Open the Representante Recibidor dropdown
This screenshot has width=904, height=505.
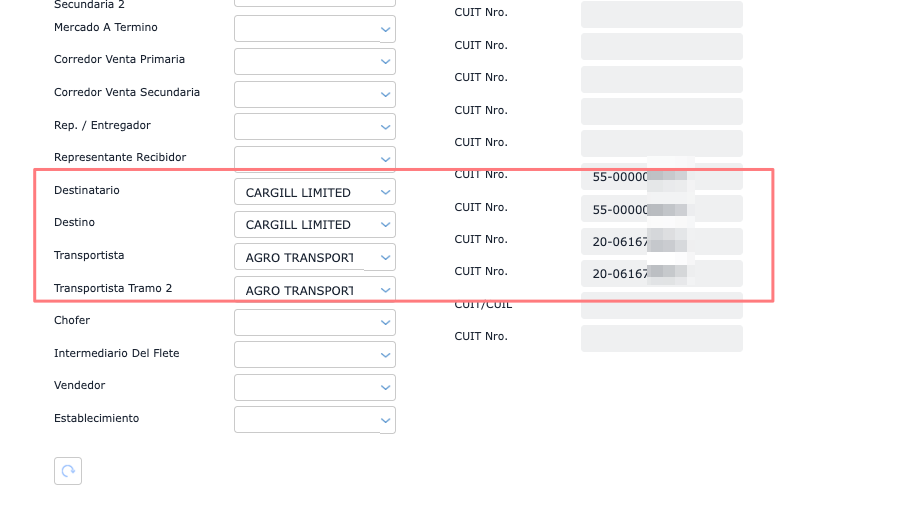coord(314,158)
